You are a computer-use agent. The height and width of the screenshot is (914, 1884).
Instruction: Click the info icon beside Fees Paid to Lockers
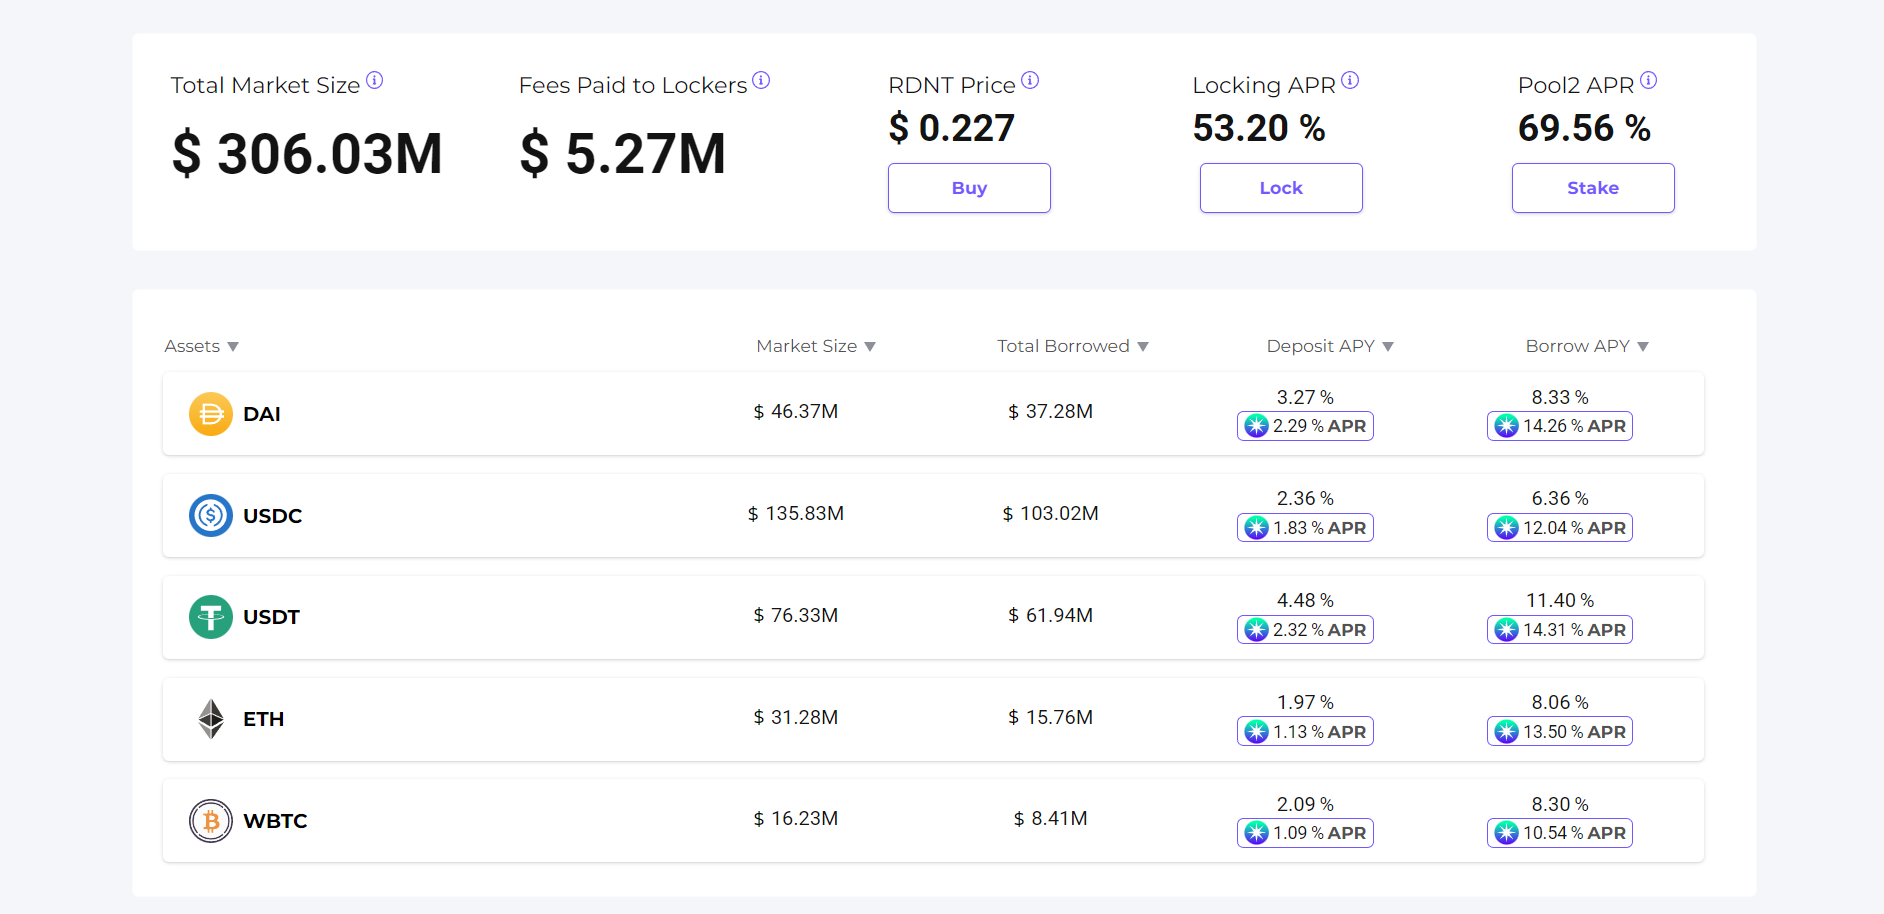point(761,80)
